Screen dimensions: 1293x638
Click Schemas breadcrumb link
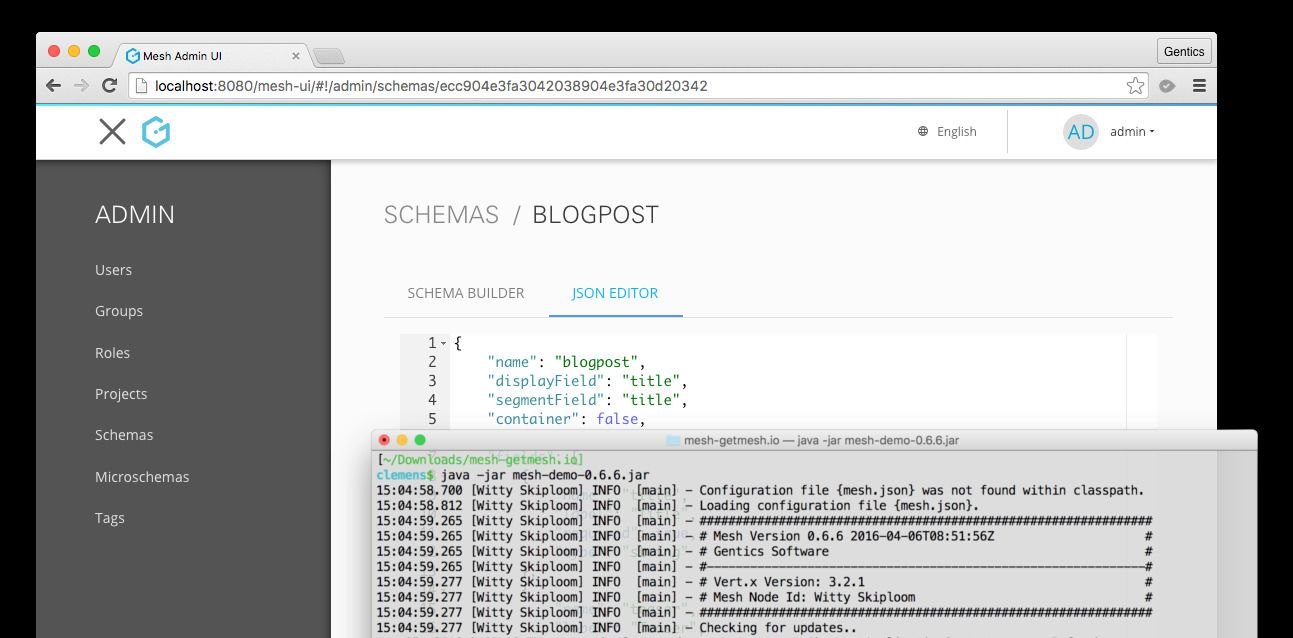[441, 215]
